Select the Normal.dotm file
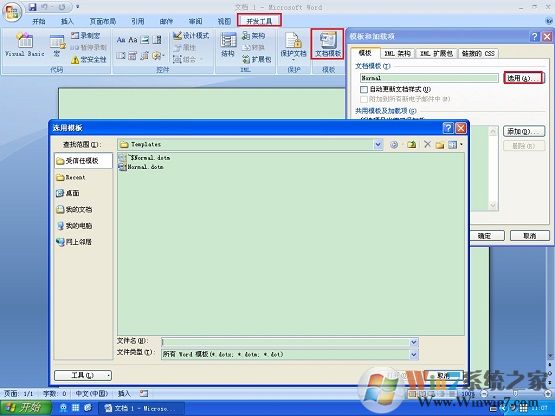555x416 pixels. (141, 167)
